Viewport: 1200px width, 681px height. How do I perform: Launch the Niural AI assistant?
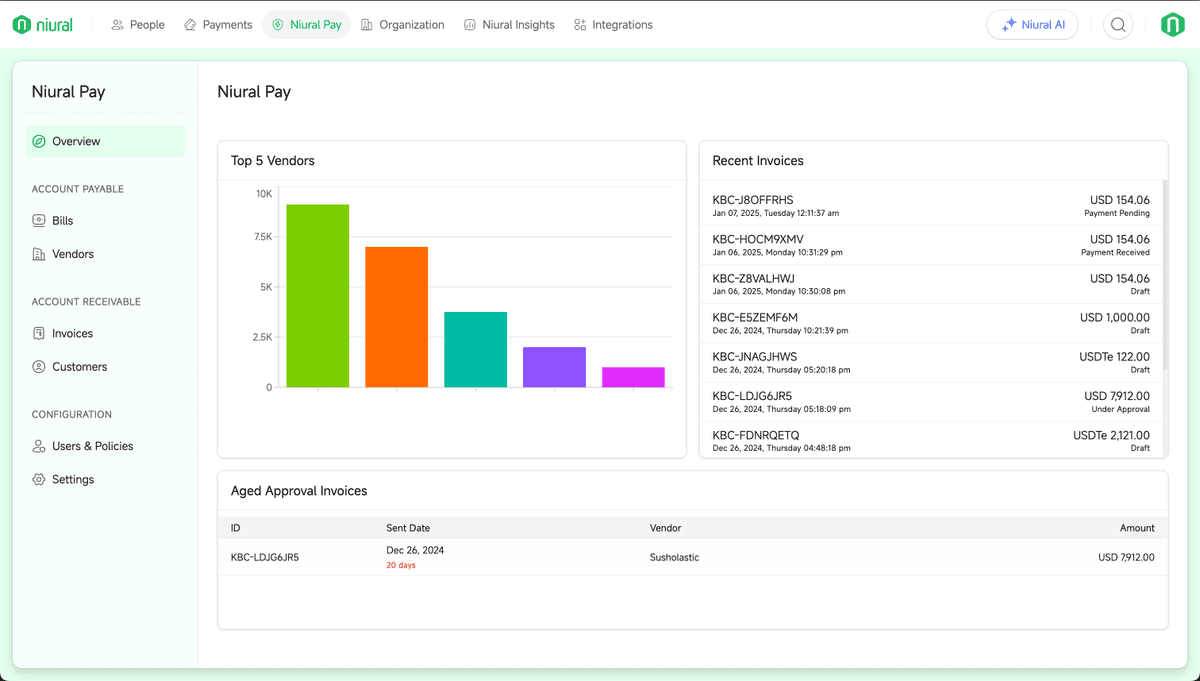[1032, 25]
